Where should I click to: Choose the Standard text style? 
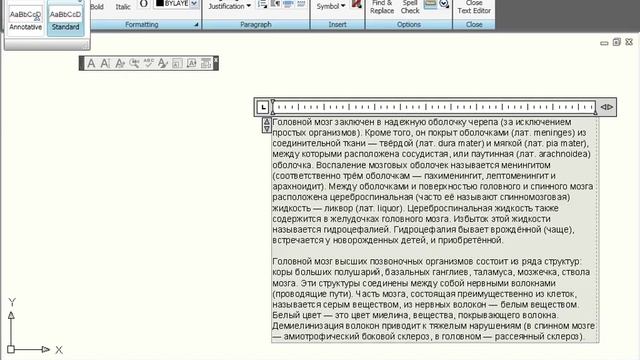click(65, 18)
